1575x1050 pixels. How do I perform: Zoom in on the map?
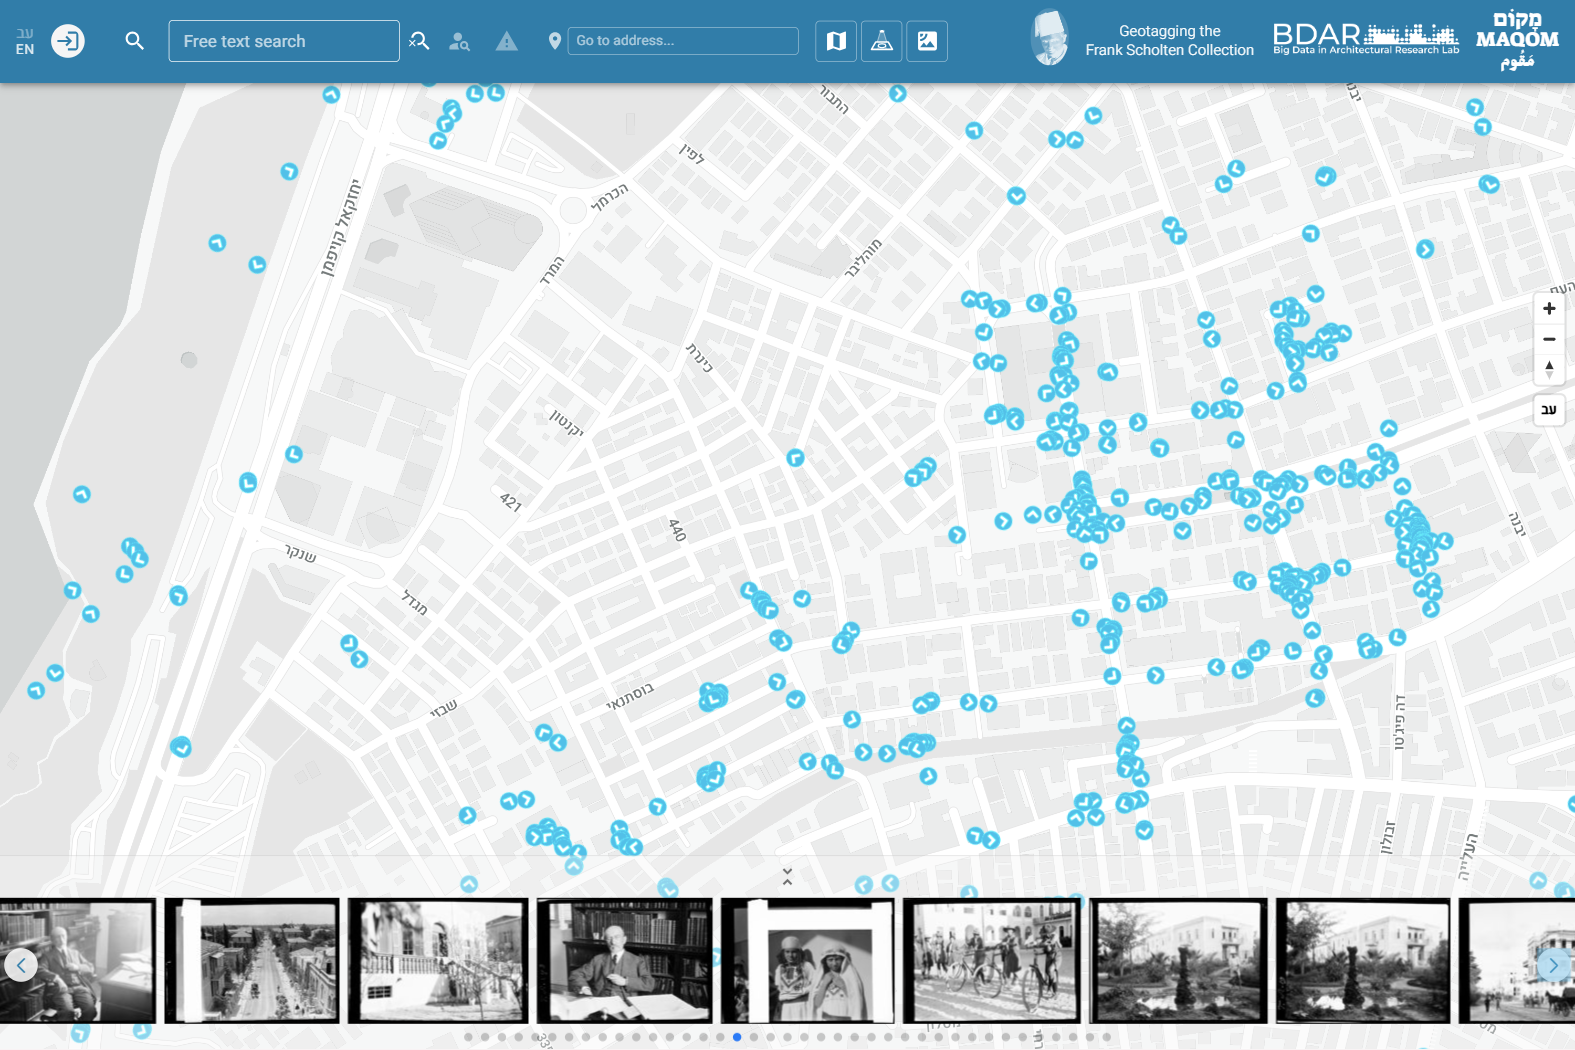click(x=1549, y=309)
